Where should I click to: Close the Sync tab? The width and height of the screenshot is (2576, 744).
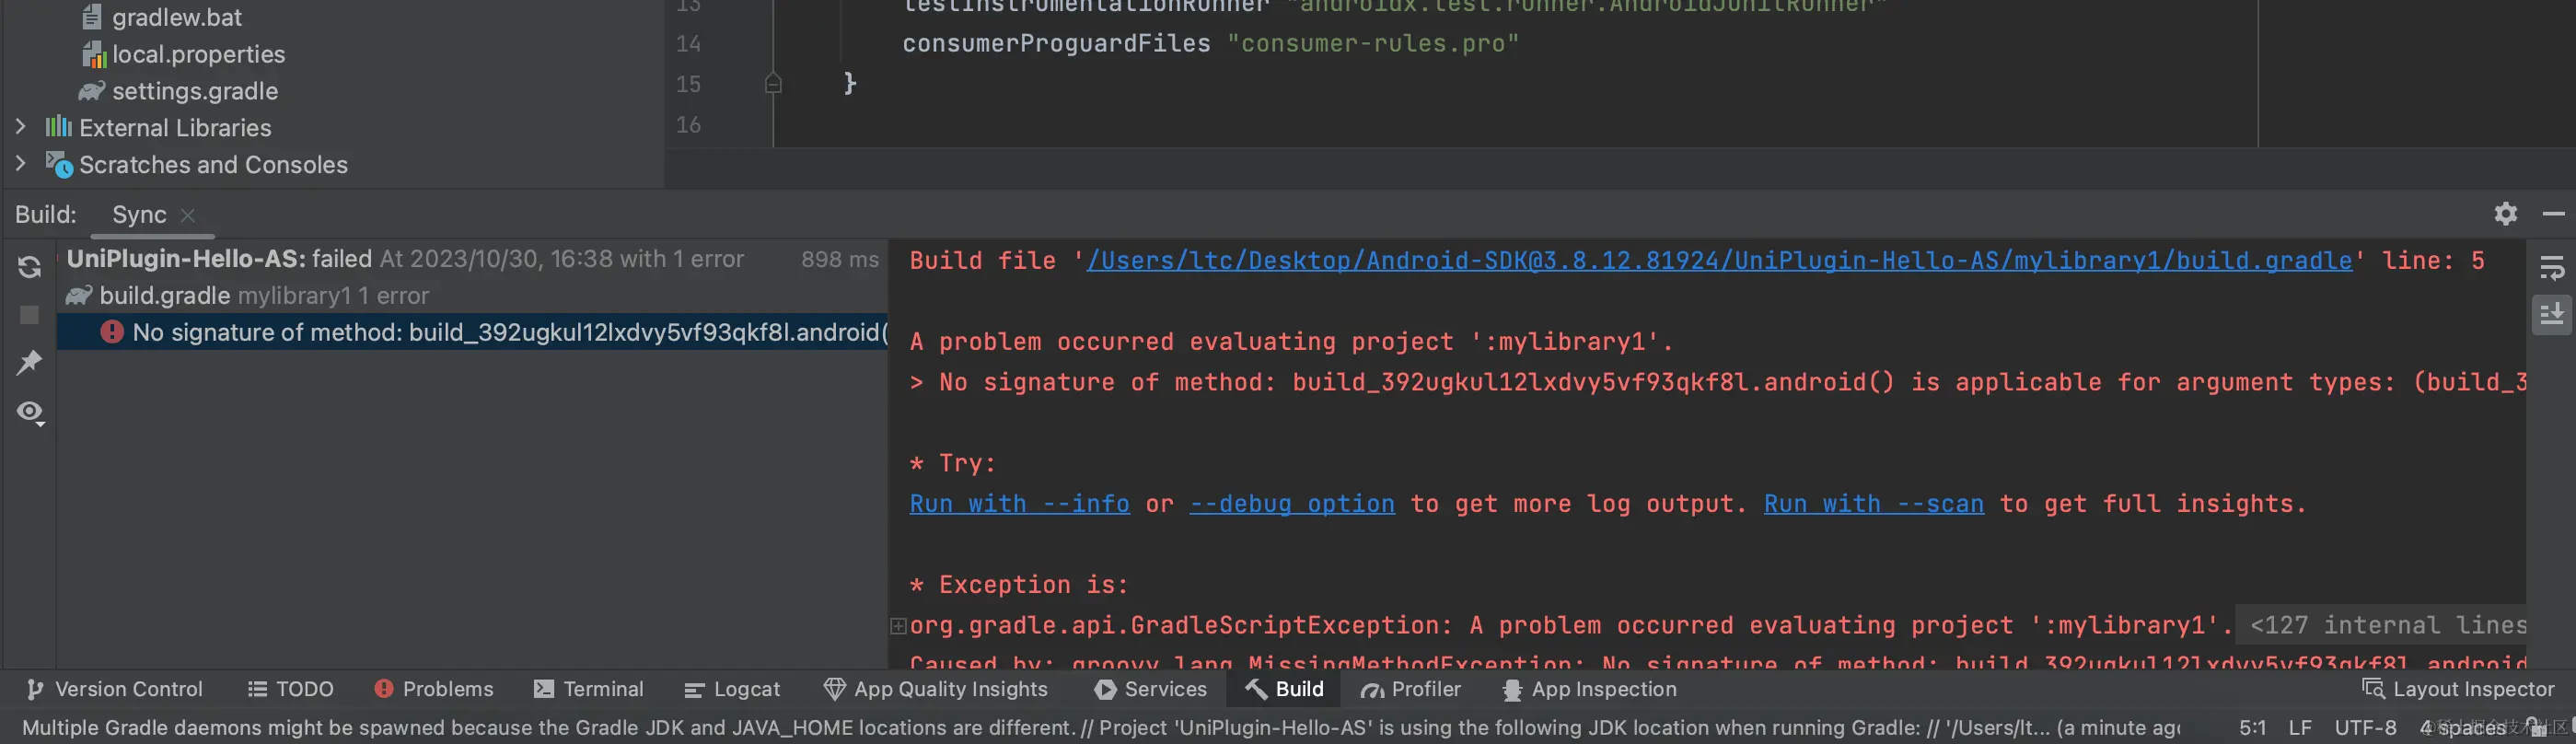(188, 215)
